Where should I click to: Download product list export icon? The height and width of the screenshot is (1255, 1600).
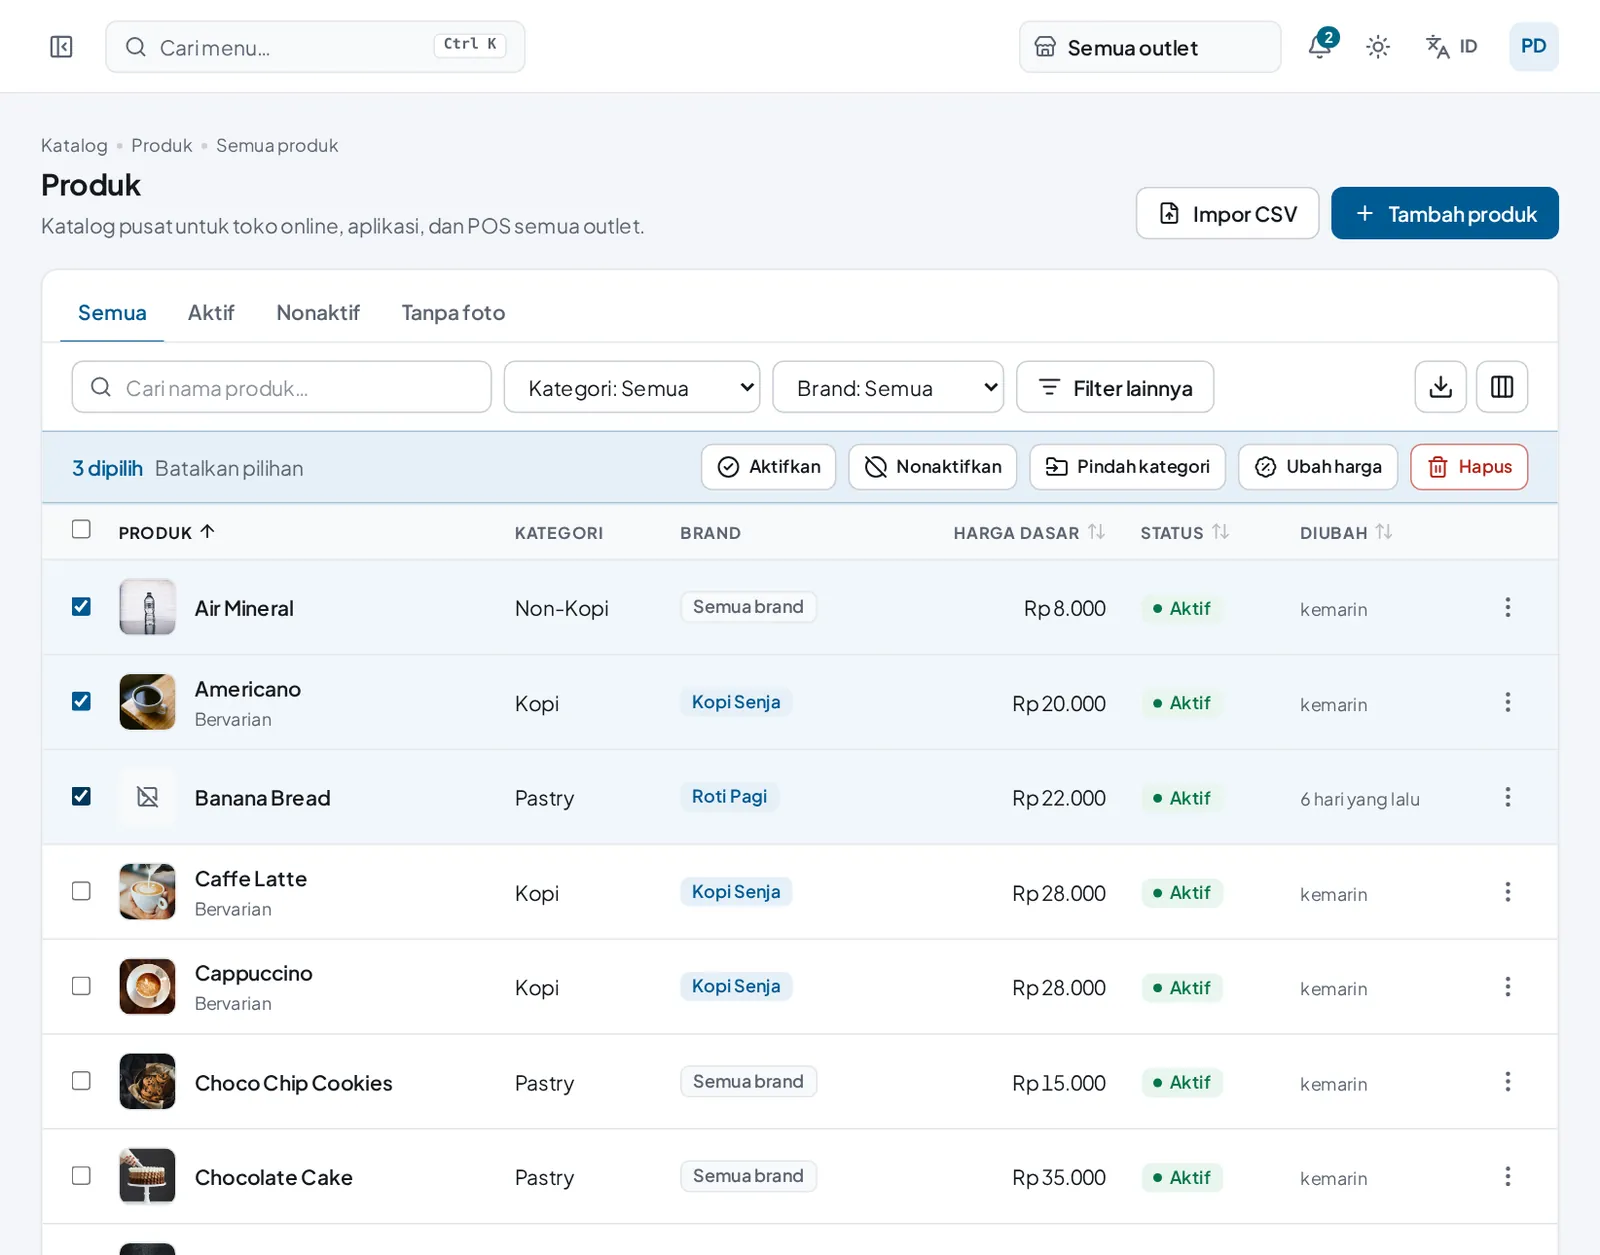pos(1440,387)
